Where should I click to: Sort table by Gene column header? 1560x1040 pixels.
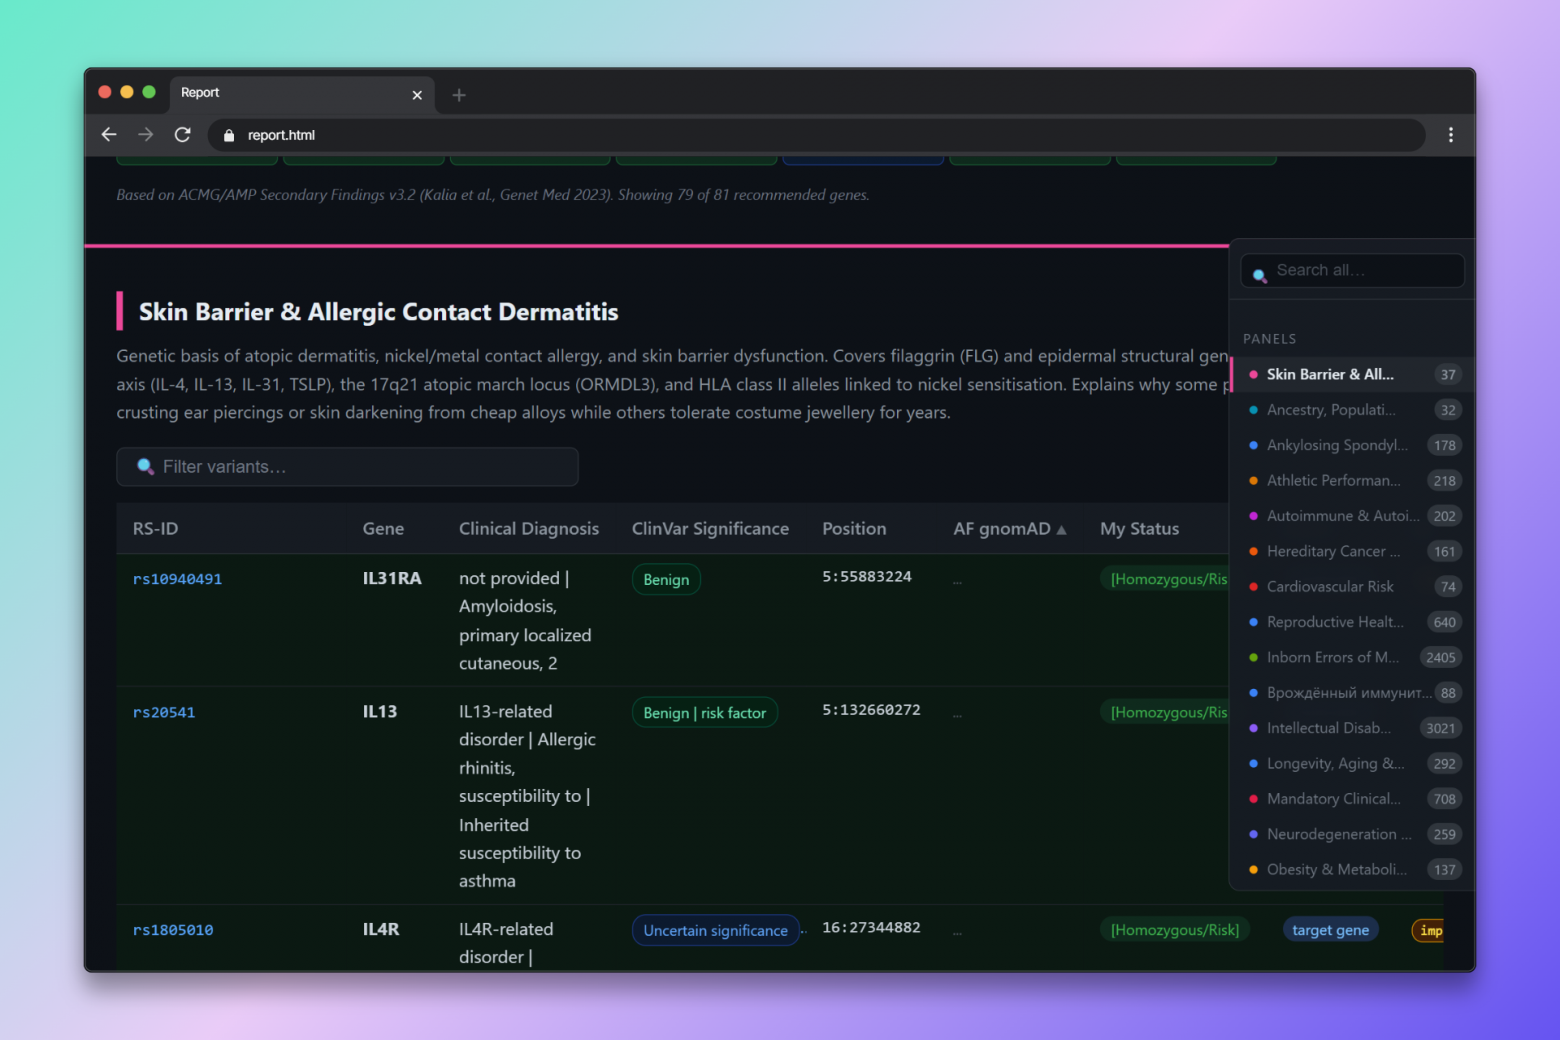383,529
